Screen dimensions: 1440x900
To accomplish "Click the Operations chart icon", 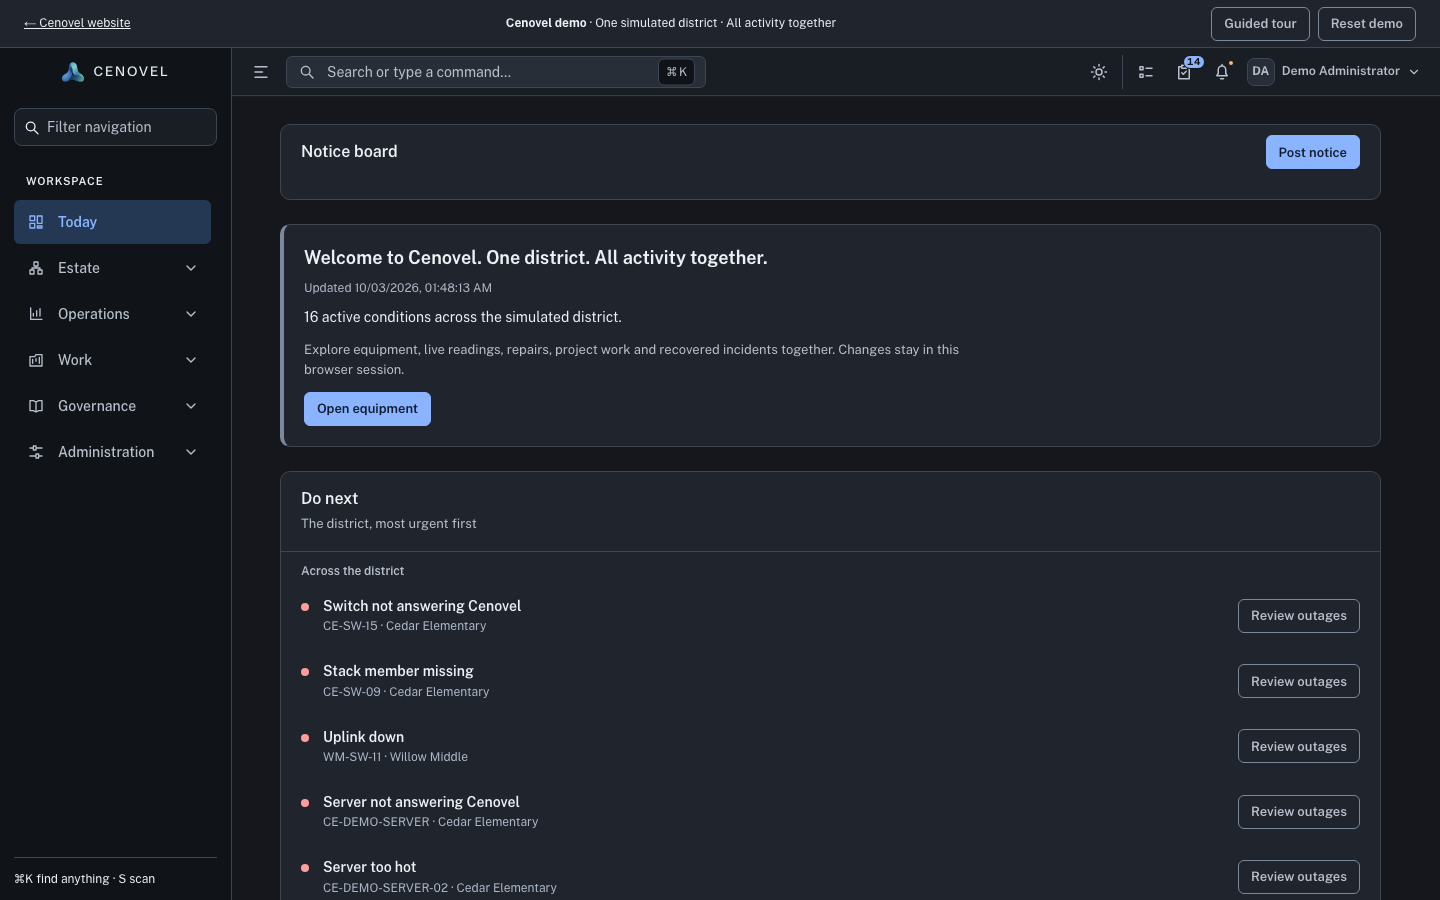I will (x=36, y=314).
